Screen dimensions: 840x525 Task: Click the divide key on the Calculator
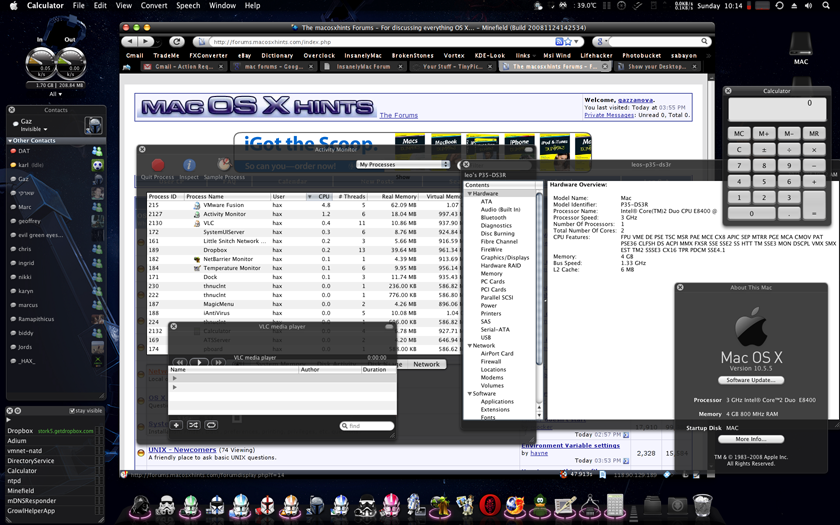click(x=789, y=150)
